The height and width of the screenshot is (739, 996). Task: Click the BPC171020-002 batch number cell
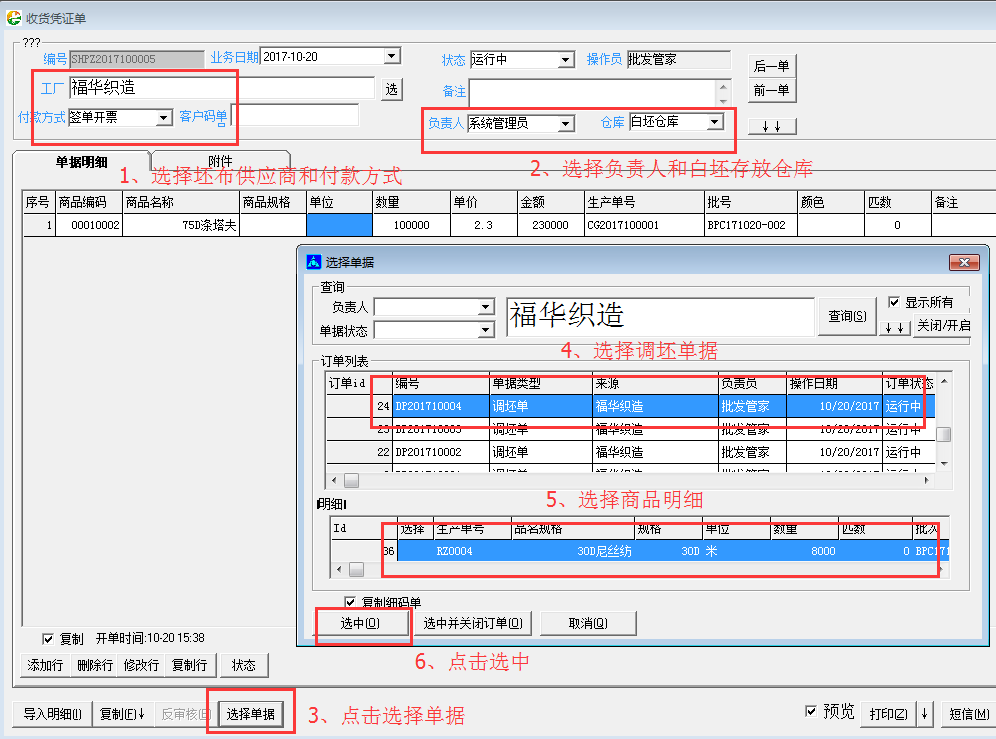[751, 225]
